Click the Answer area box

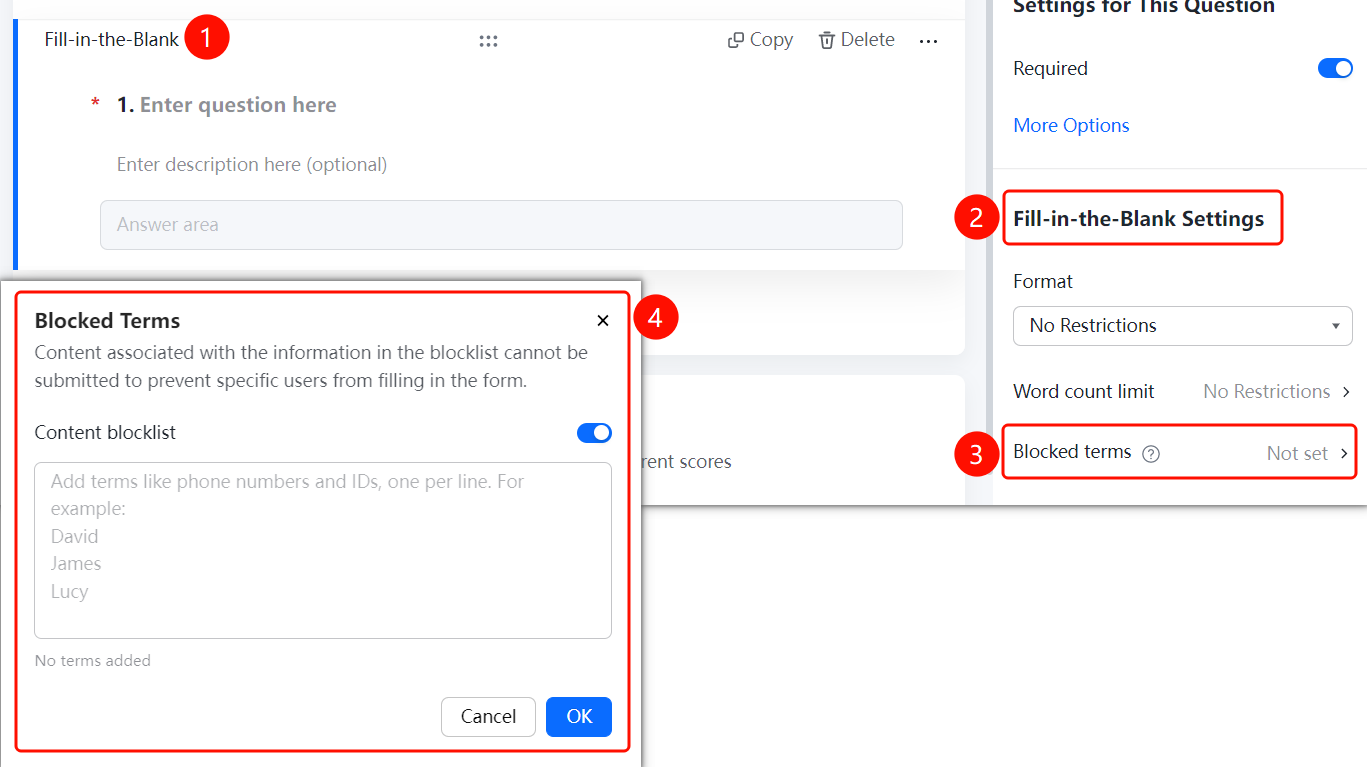[x=501, y=225]
